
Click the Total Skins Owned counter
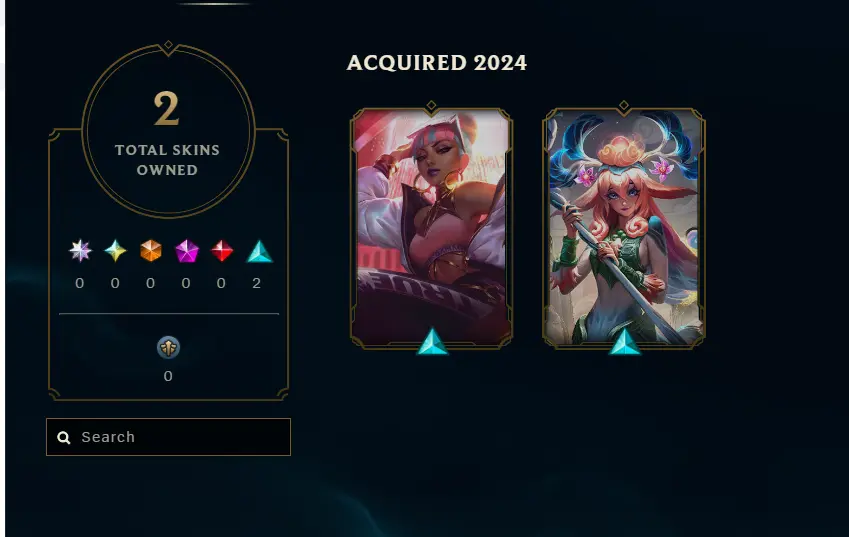(168, 132)
